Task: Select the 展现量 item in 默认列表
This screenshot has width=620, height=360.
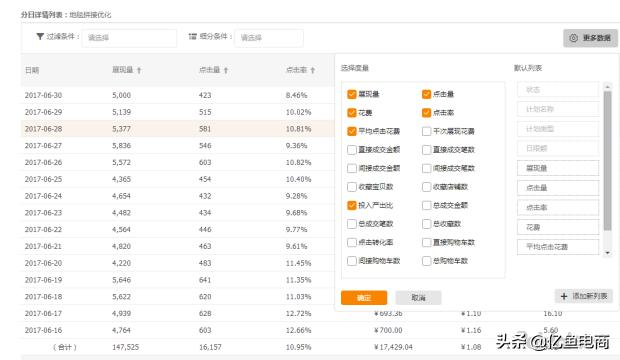Action: pos(558,168)
